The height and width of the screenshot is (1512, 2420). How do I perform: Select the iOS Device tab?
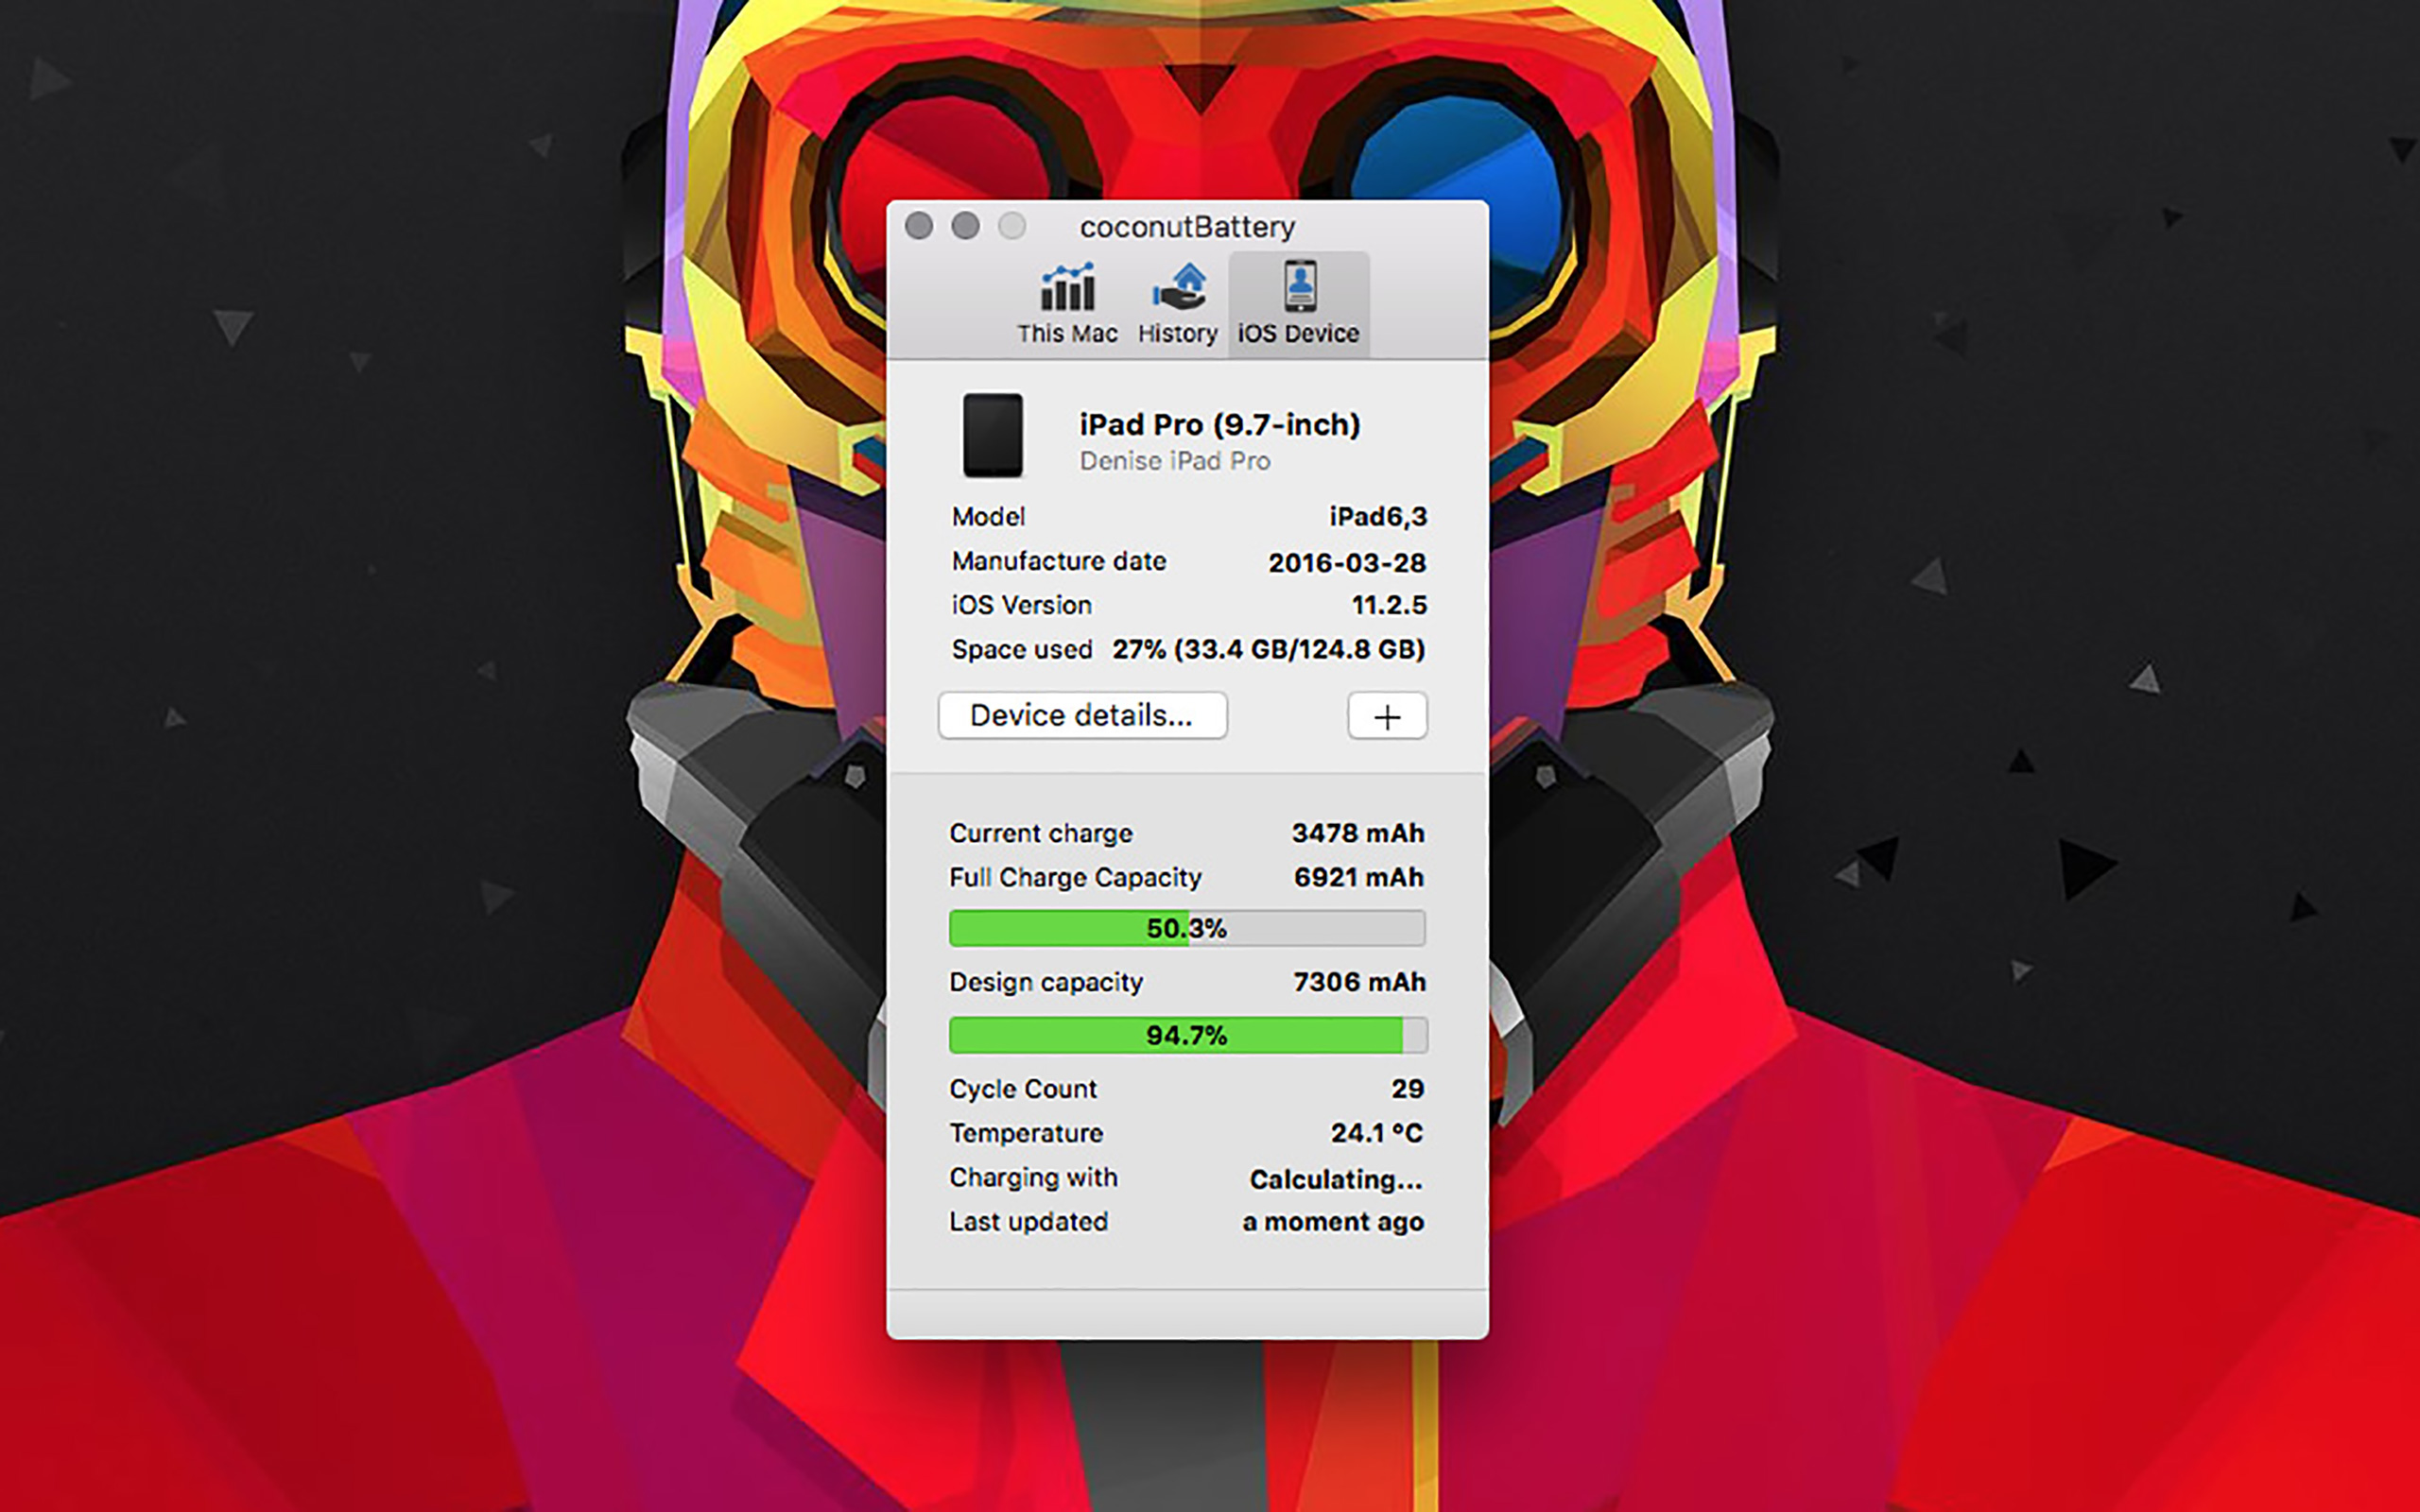(1298, 304)
